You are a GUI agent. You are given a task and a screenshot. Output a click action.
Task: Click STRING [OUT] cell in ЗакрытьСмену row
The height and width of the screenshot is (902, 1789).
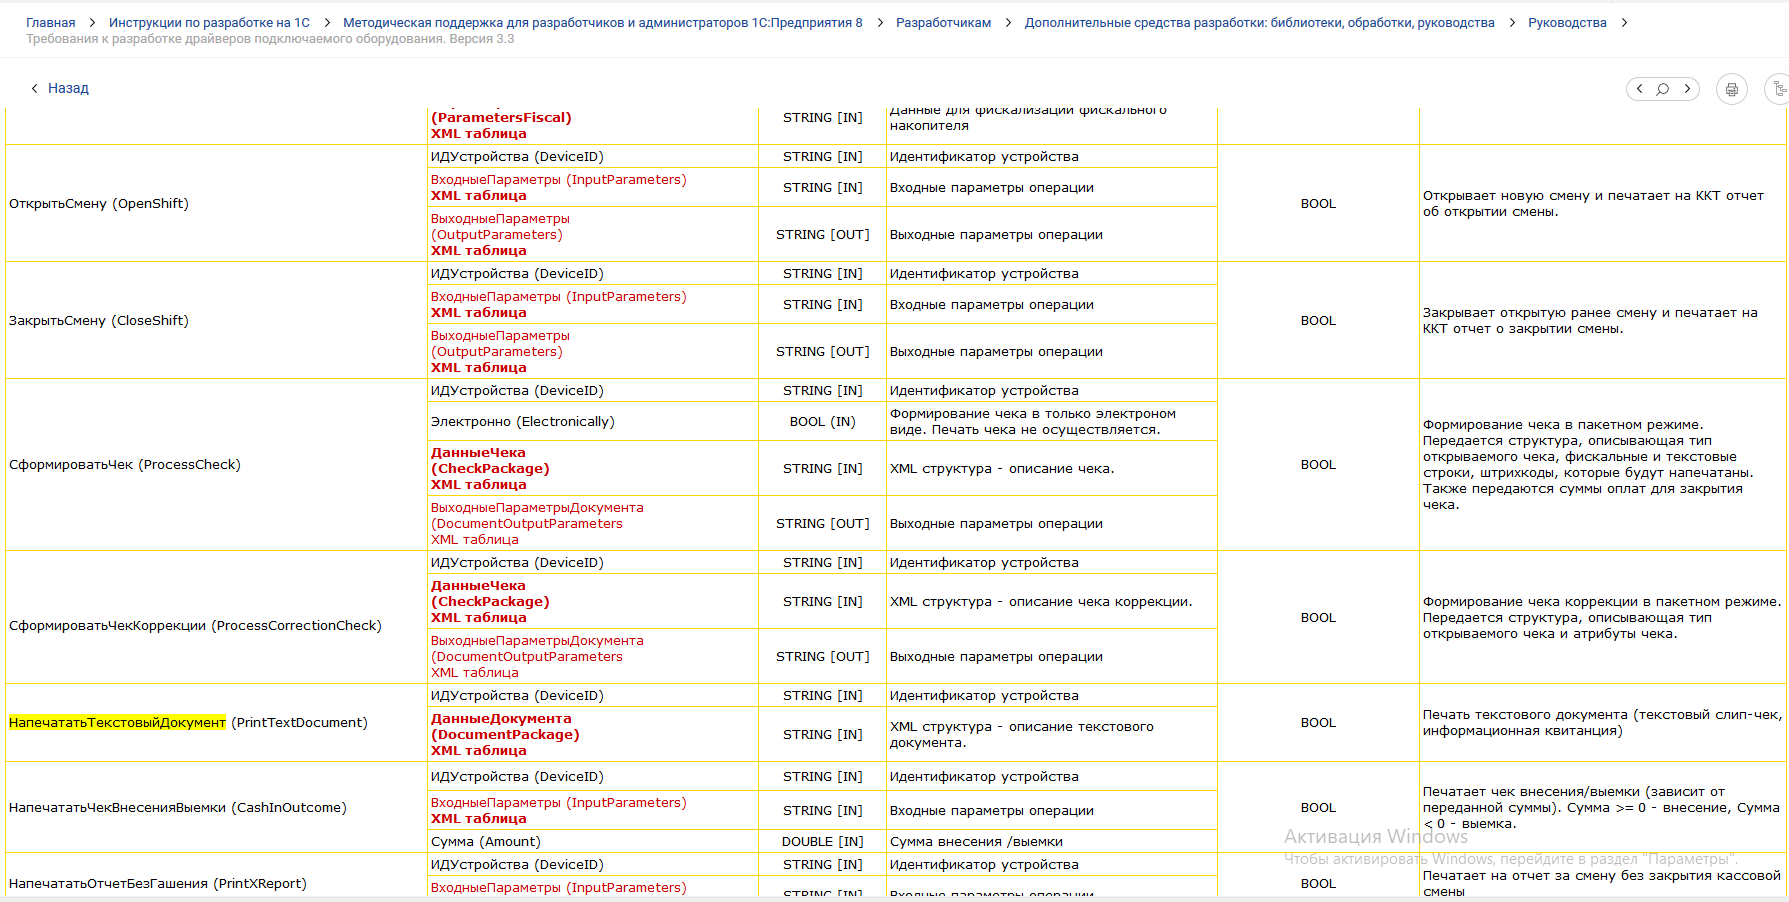click(x=822, y=352)
